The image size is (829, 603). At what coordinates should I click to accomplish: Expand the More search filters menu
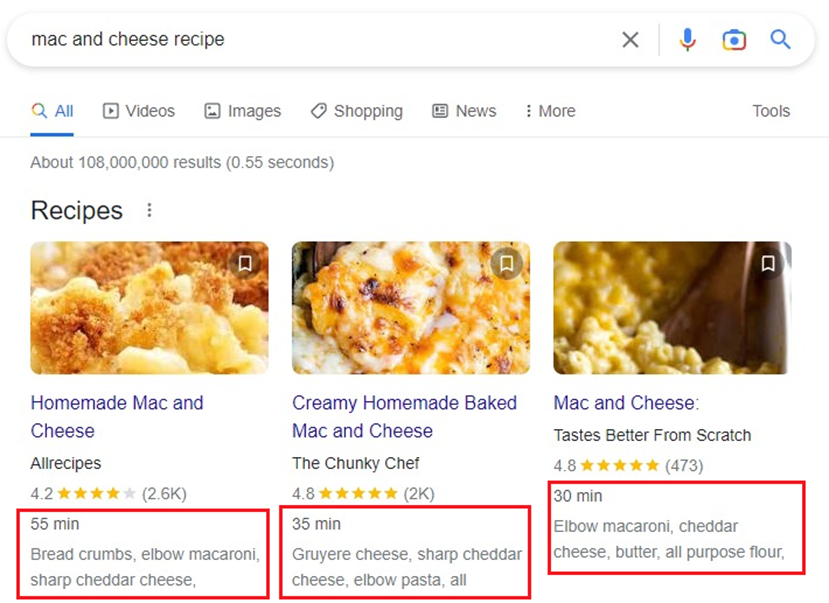[x=550, y=111]
